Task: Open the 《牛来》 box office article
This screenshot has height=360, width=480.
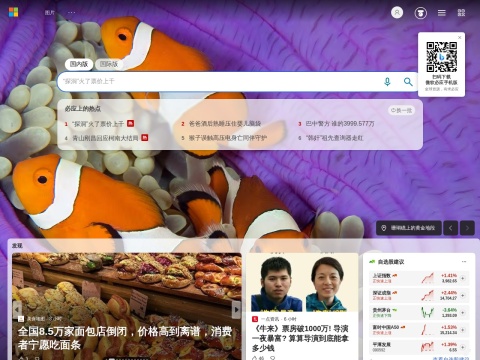Action: click(x=300, y=338)
